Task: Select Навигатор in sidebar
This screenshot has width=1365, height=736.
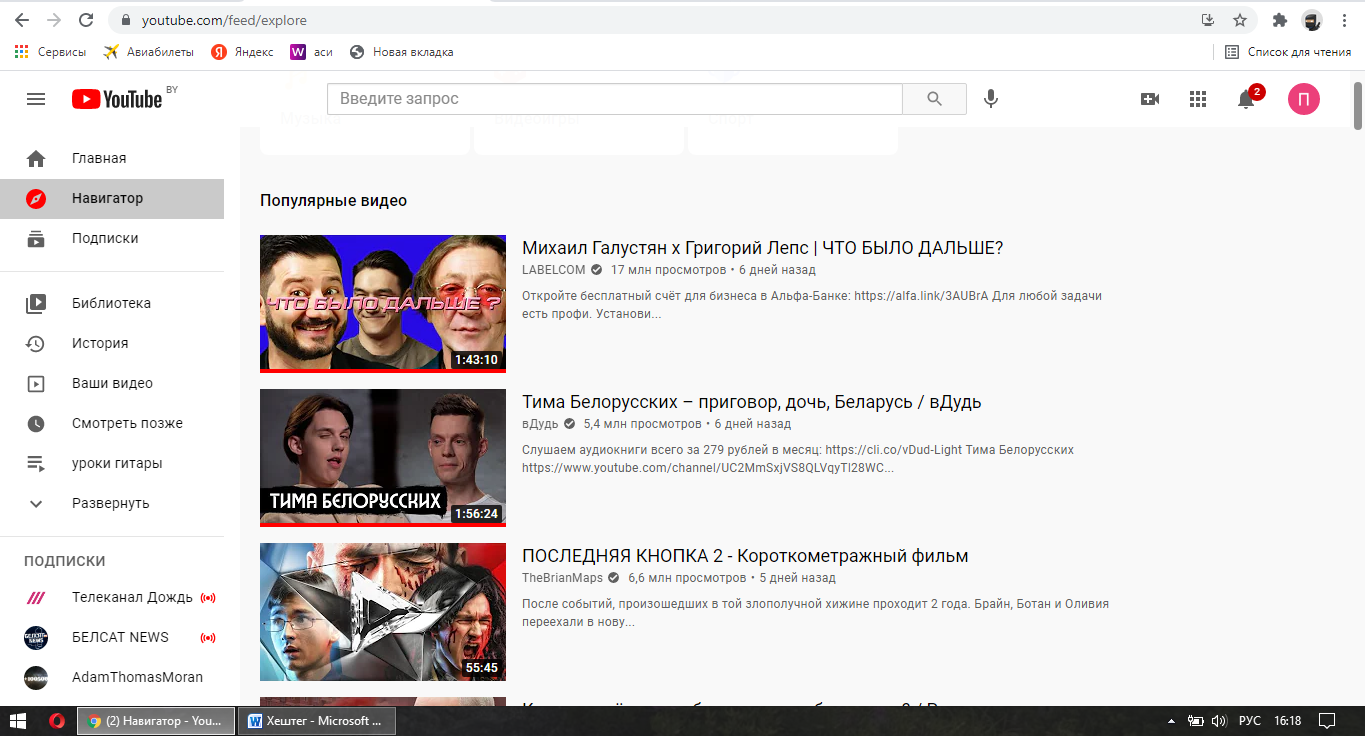Action: point(112,198)
